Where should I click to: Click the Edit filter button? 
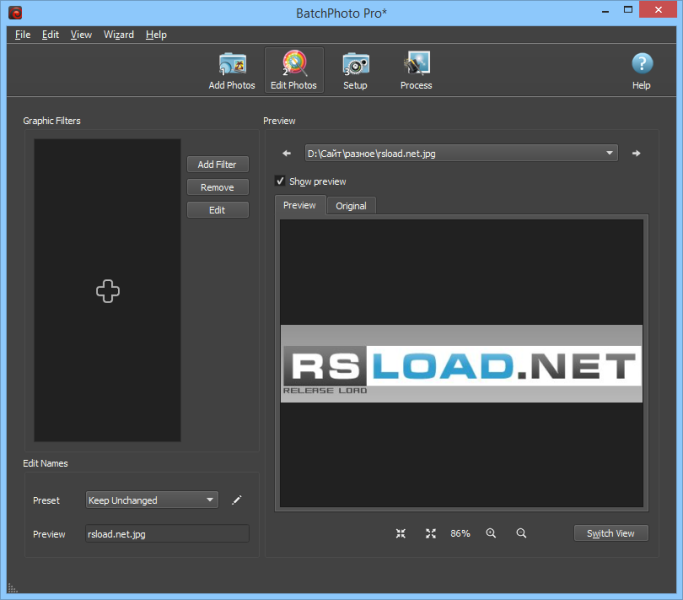pos(217,210)
